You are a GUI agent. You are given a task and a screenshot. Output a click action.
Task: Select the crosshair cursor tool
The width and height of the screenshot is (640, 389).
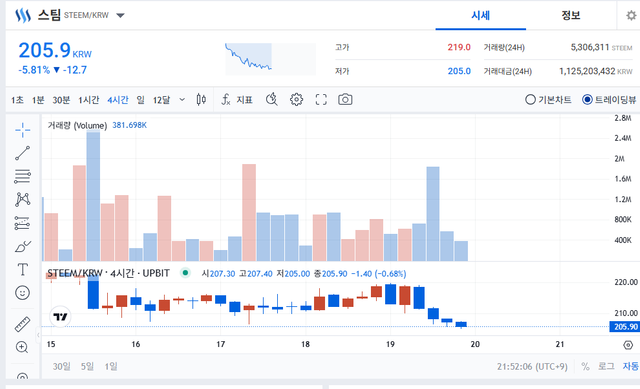click(x=22, y=130)
